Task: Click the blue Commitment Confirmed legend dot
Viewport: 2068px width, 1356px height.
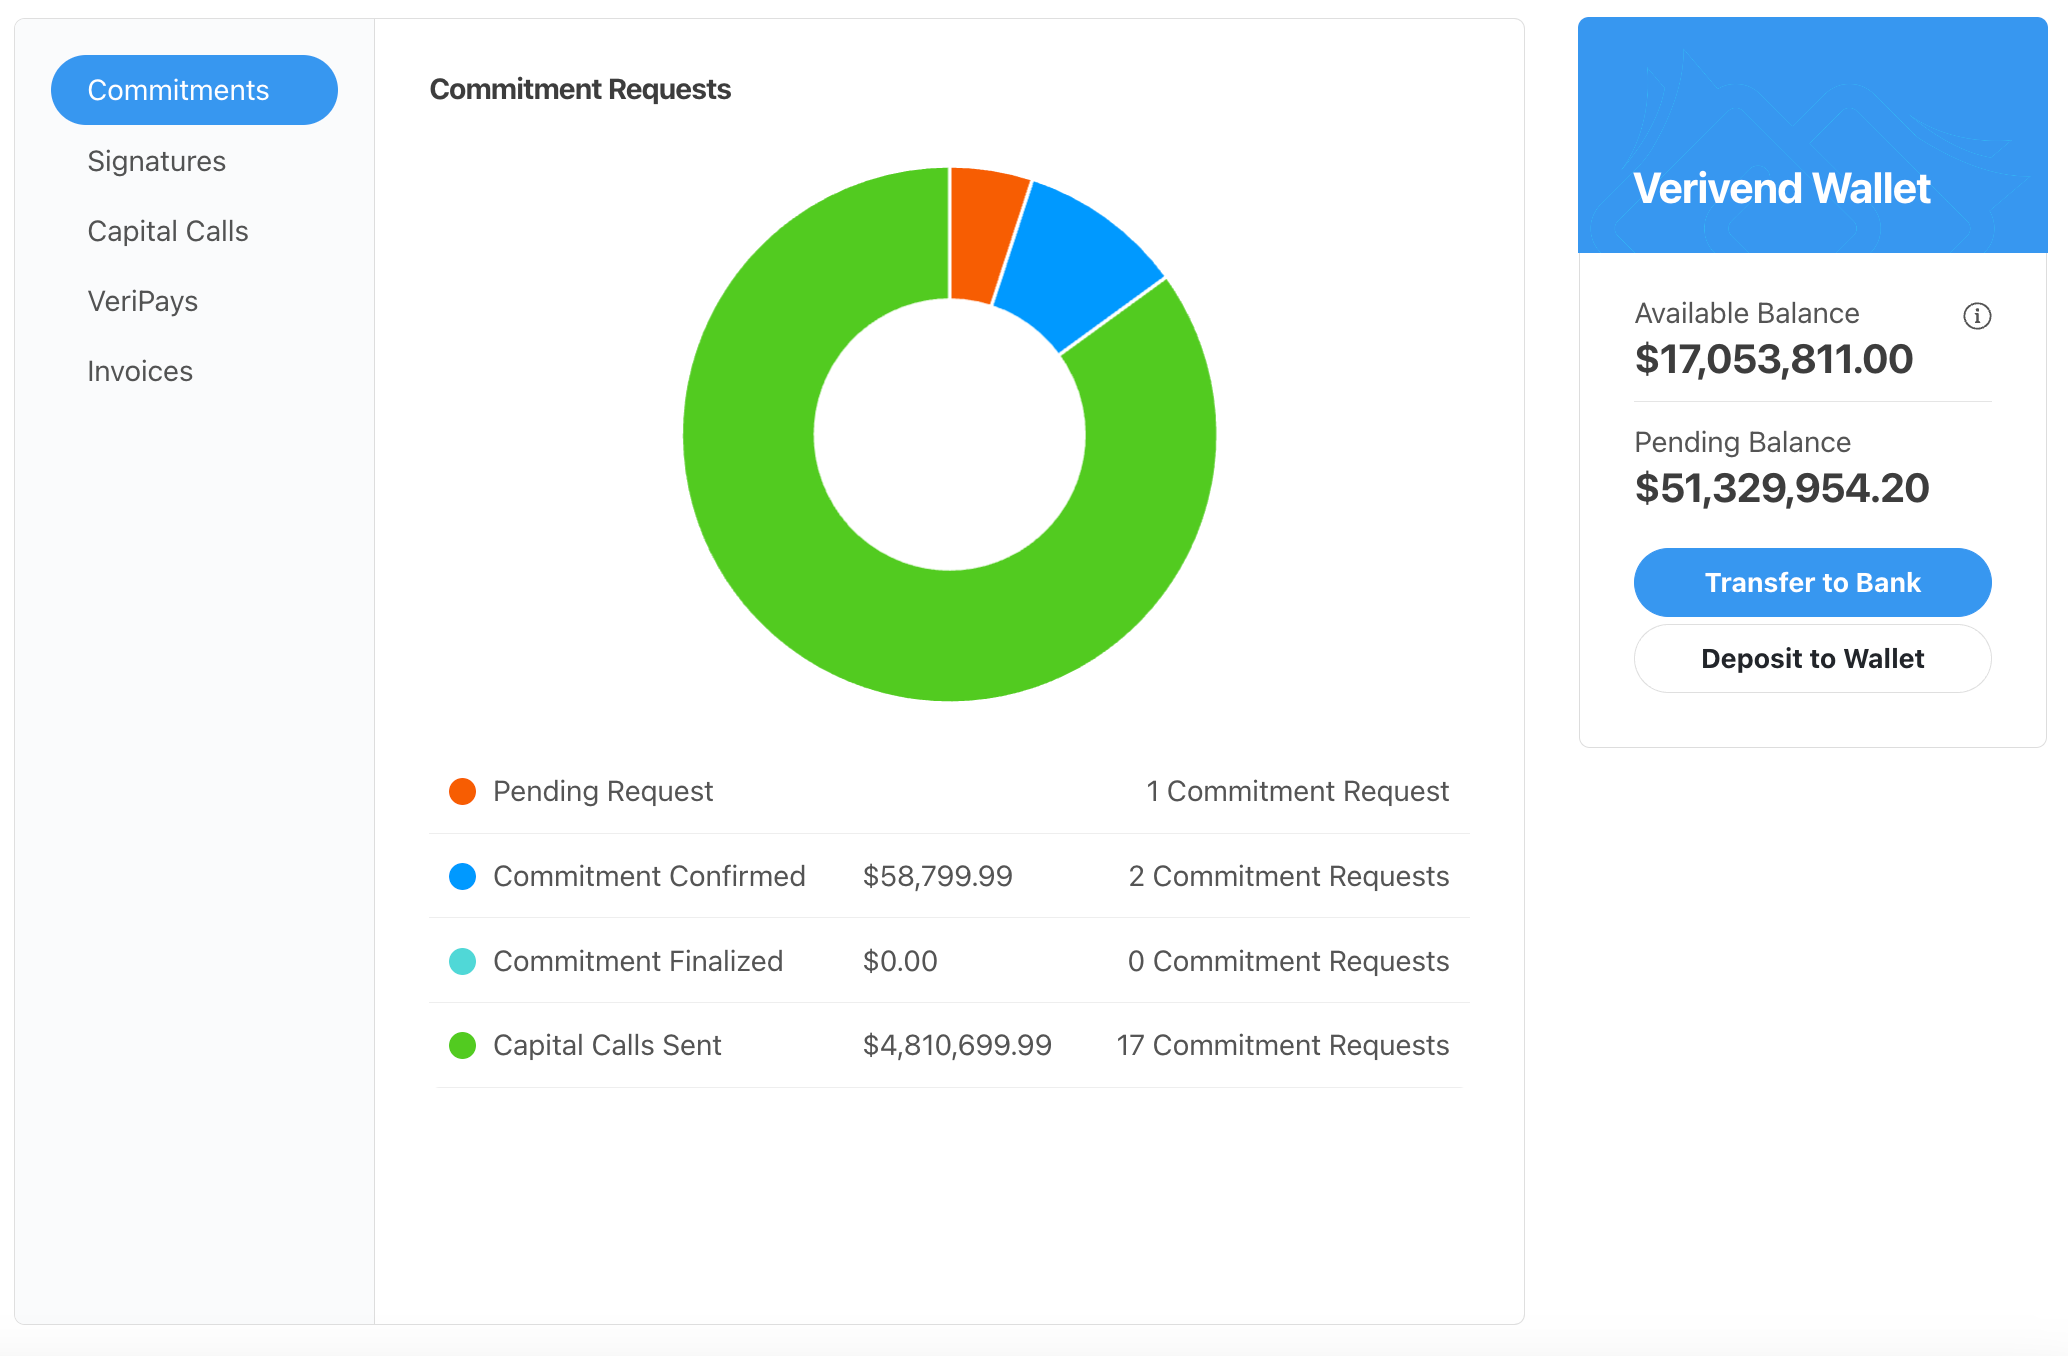Action: point(462,877)
